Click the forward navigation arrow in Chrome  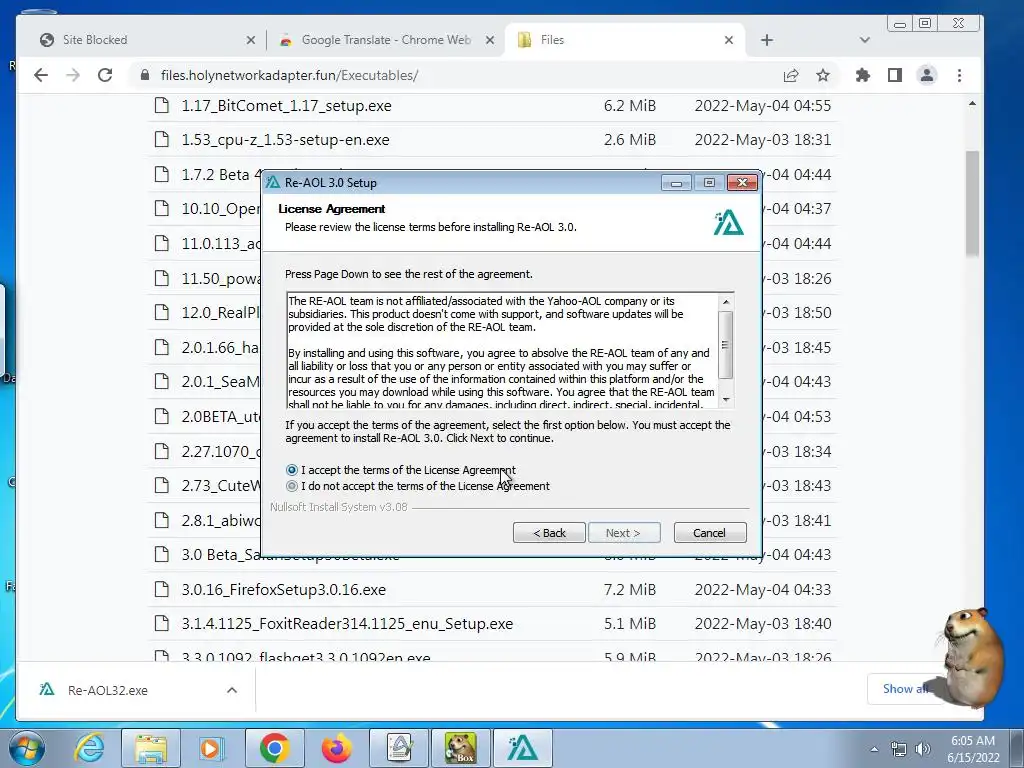[73, 75]
